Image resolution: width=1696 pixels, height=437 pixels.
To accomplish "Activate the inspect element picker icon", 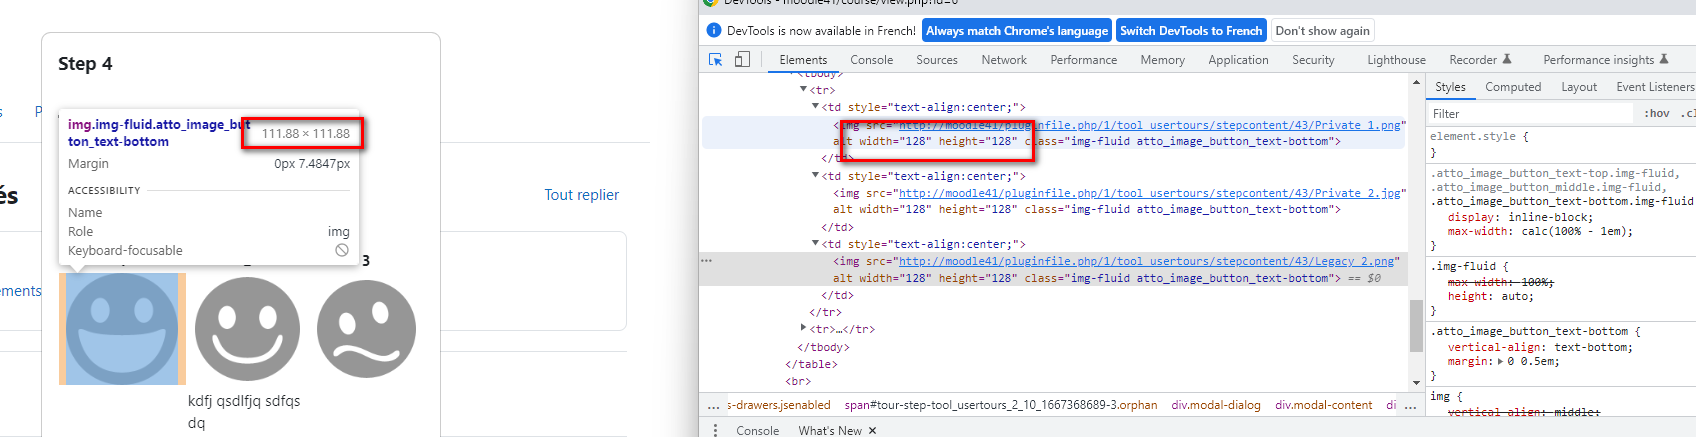I will tap(716, 60).
